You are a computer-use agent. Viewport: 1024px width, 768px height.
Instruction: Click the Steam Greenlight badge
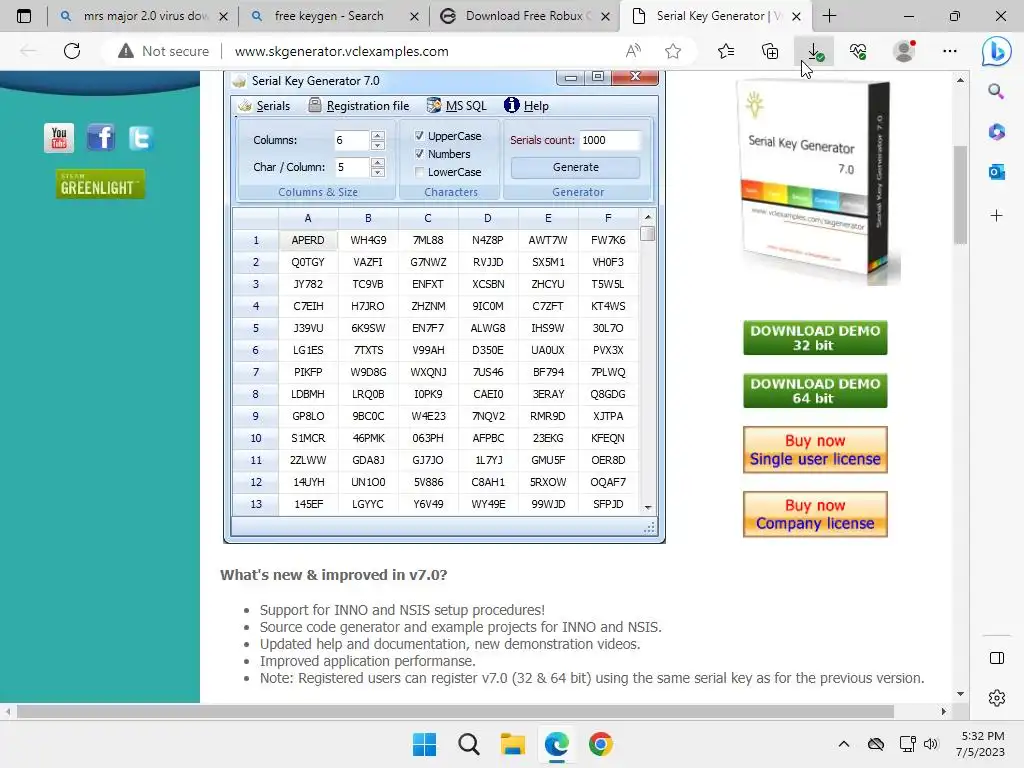[100, 184]
